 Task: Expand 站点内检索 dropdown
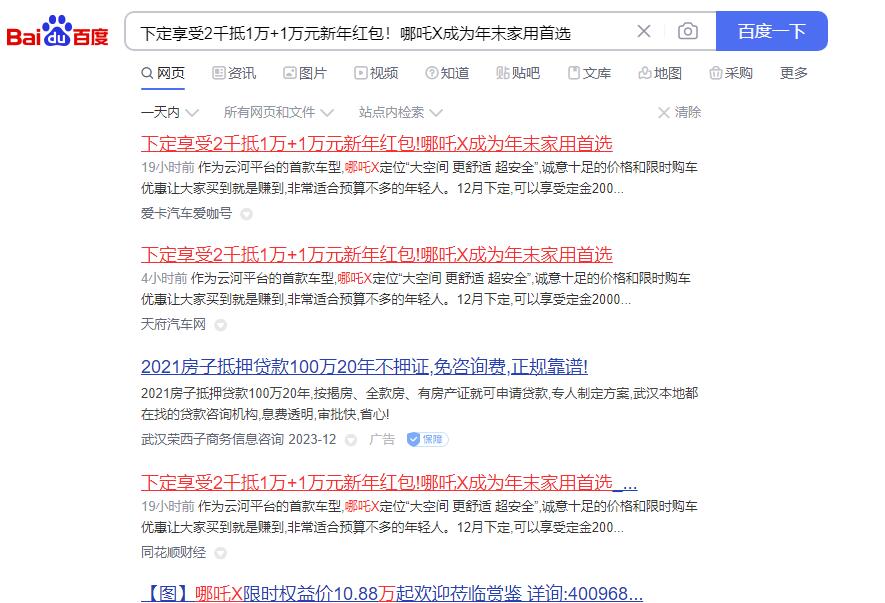(400, 112)
